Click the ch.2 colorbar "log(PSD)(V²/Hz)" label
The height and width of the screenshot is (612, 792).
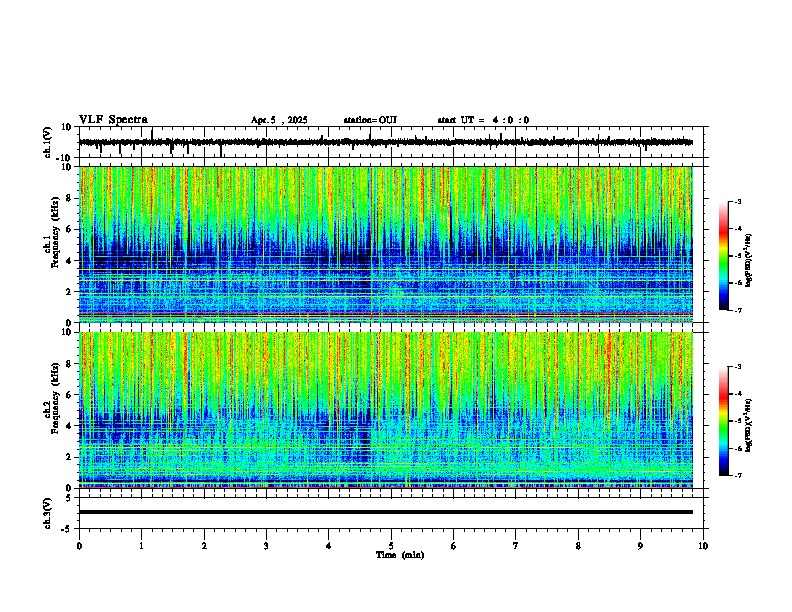pyautogui.click(x=749, y=425)
